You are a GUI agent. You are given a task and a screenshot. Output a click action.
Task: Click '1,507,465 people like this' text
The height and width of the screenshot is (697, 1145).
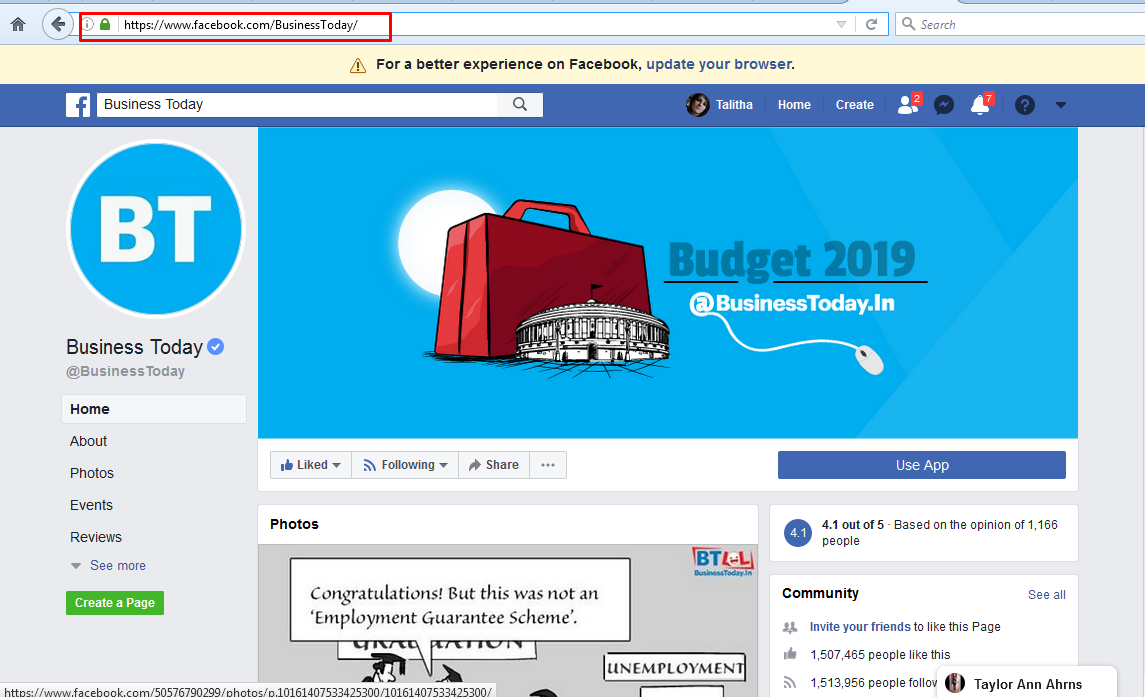880,655
